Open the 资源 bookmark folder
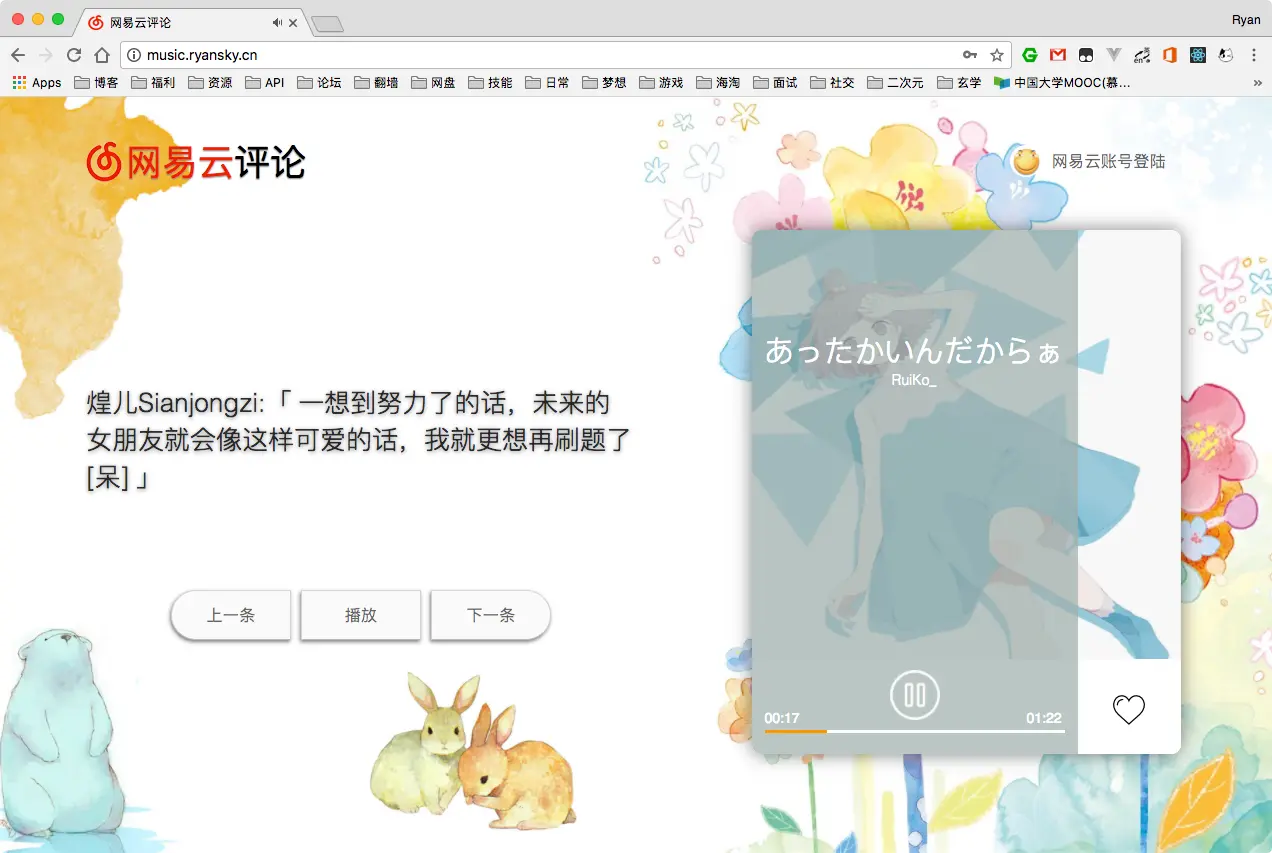 click(x=211, y=83)
